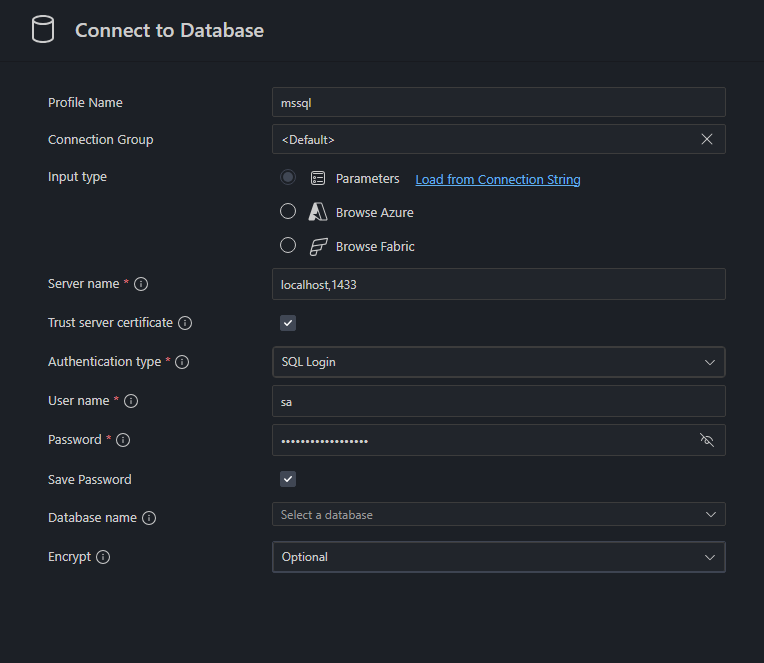This screenshot has width=764, height=663.
Task: Click the Connection Group label
Action: tap(100, 140)
